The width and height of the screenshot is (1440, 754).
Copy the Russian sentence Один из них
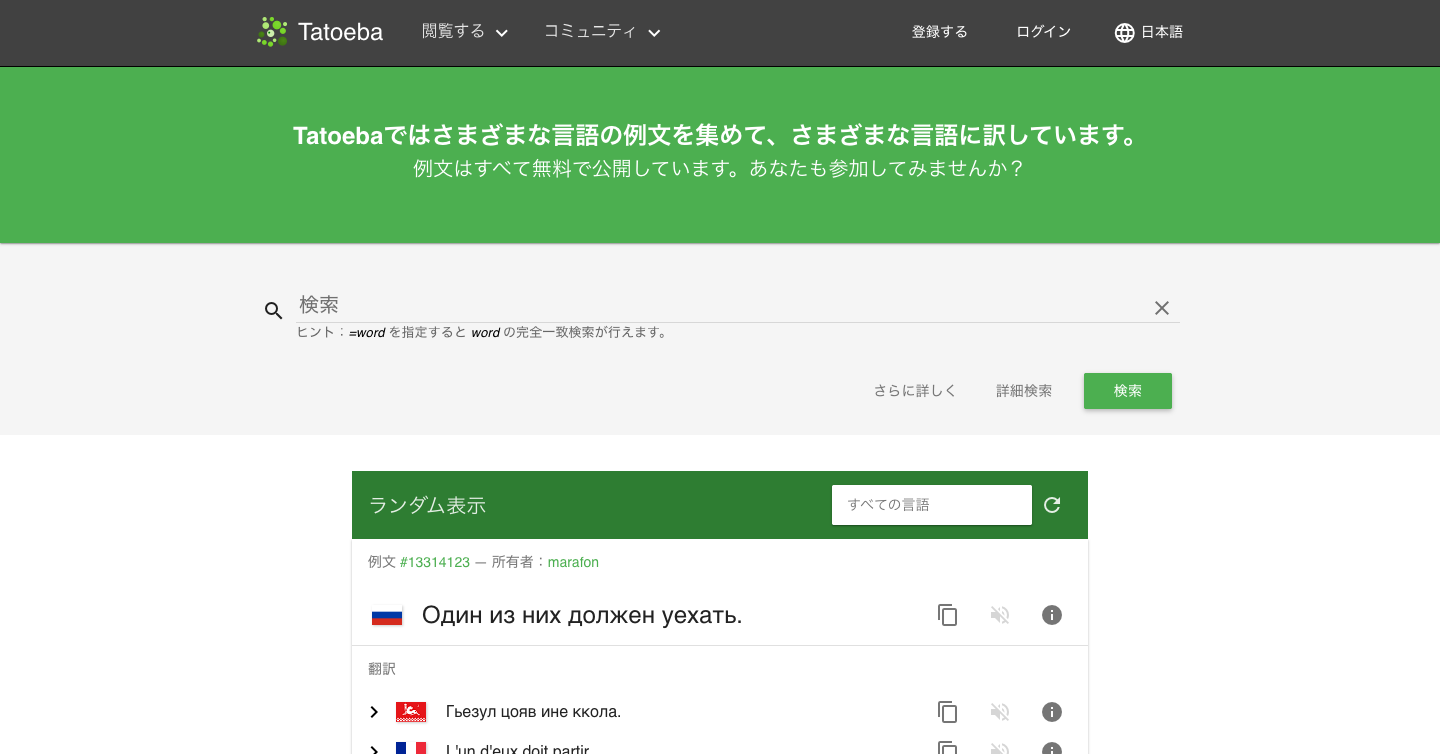click(948, 615)
